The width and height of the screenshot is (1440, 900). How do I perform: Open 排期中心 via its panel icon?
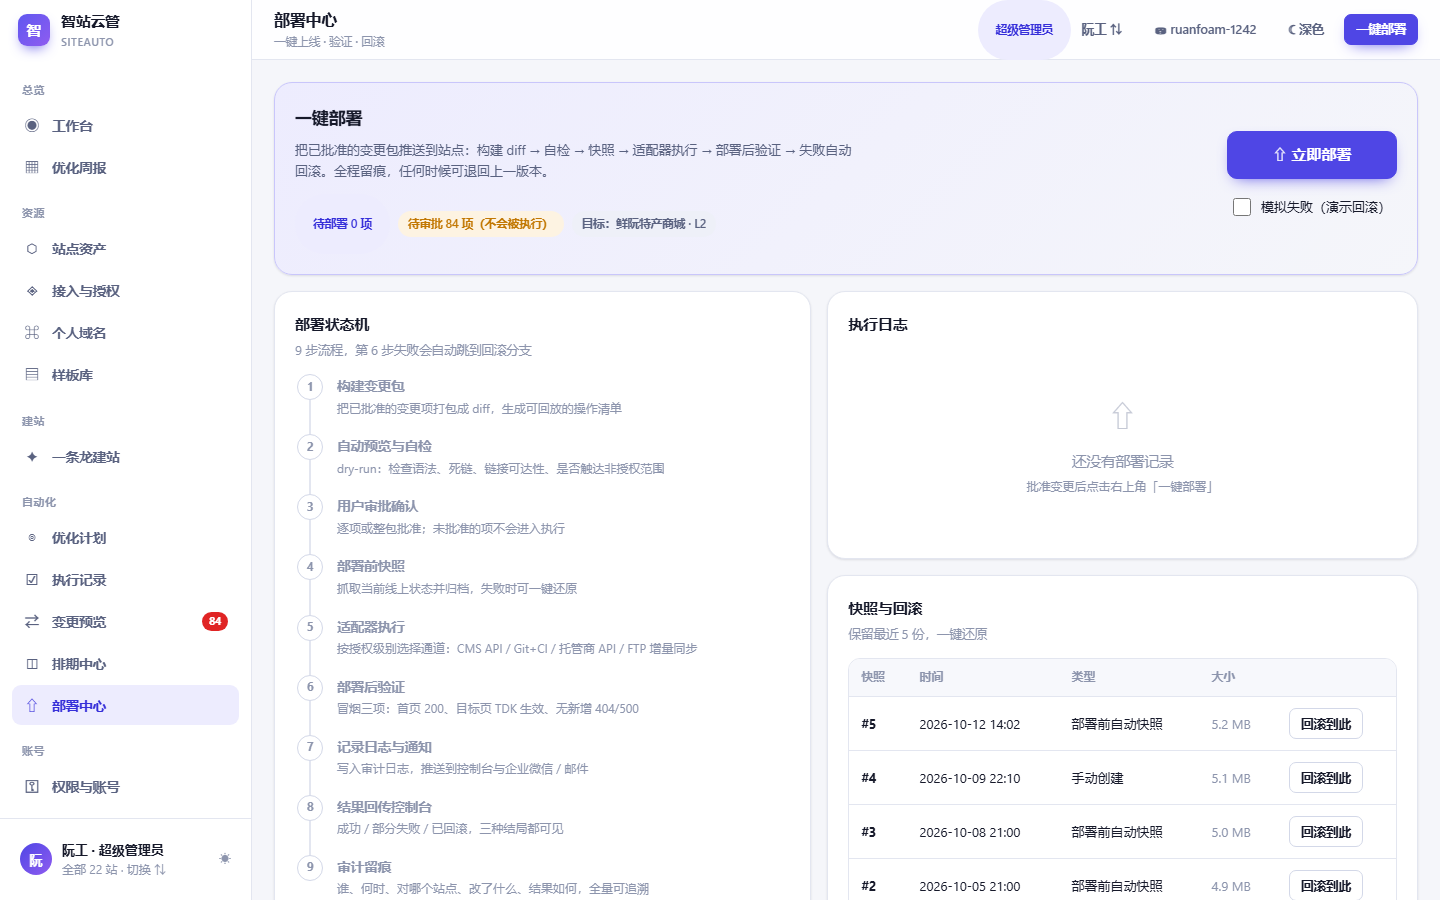[32, 664]
